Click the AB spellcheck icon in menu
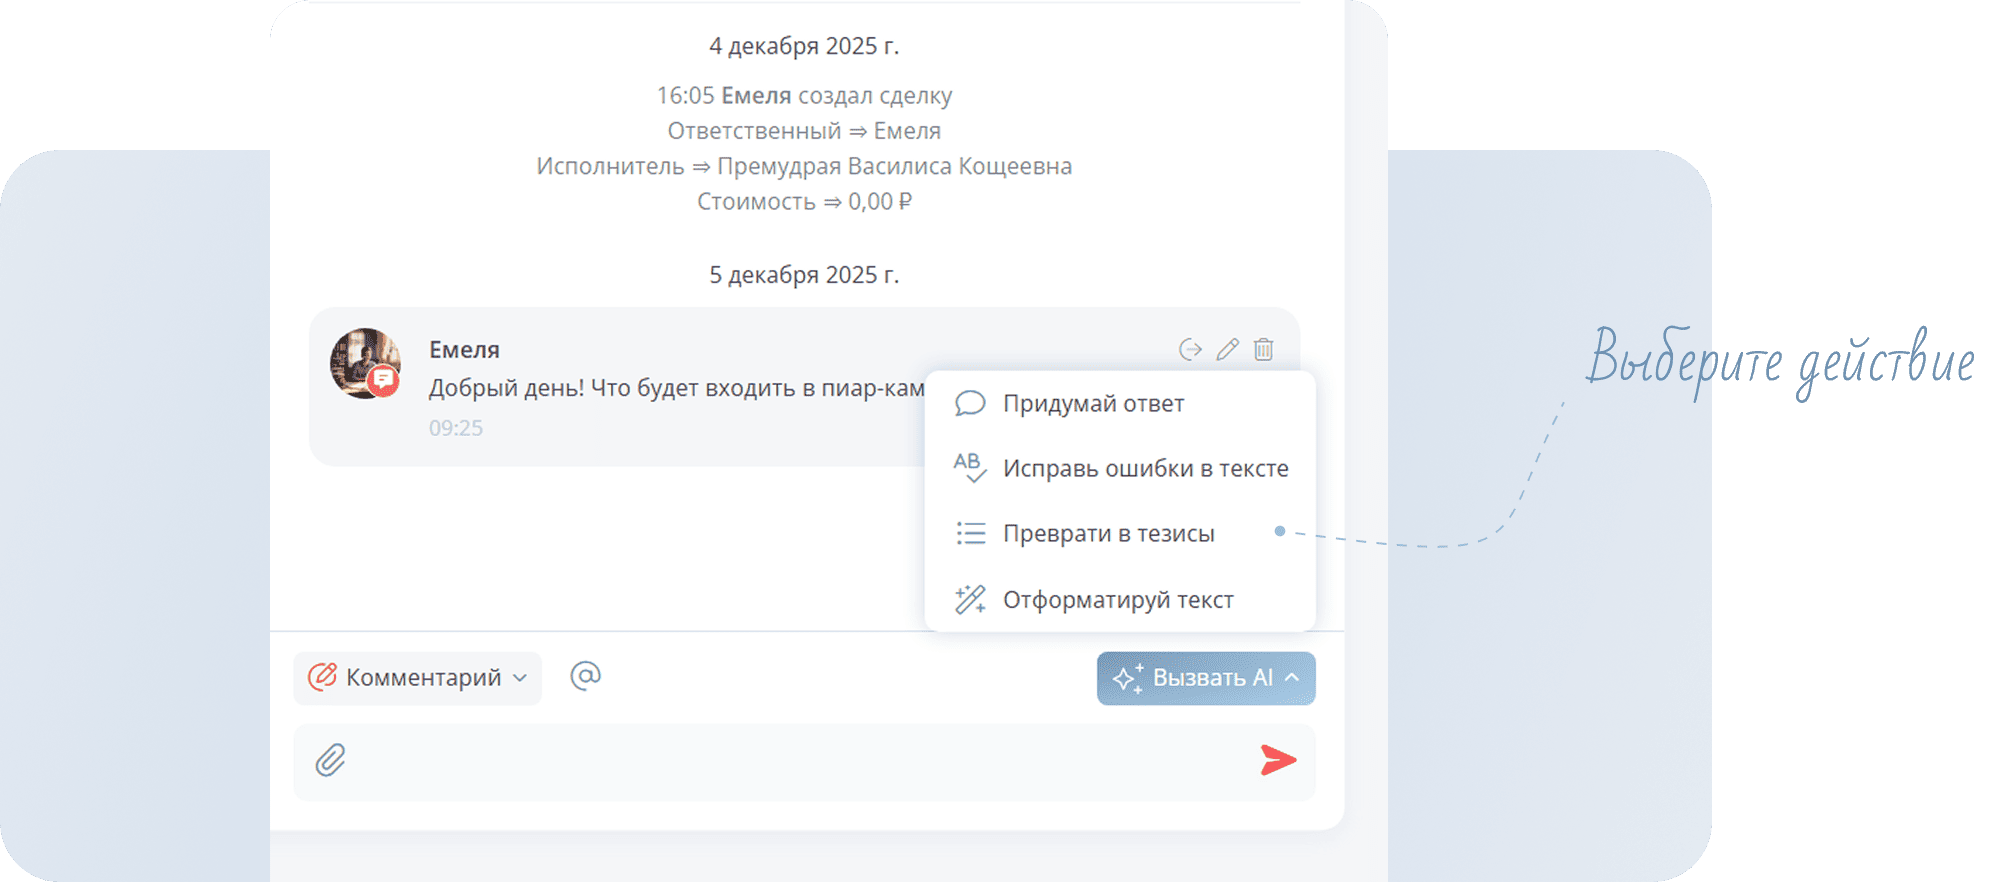 [x=969, y=467]
